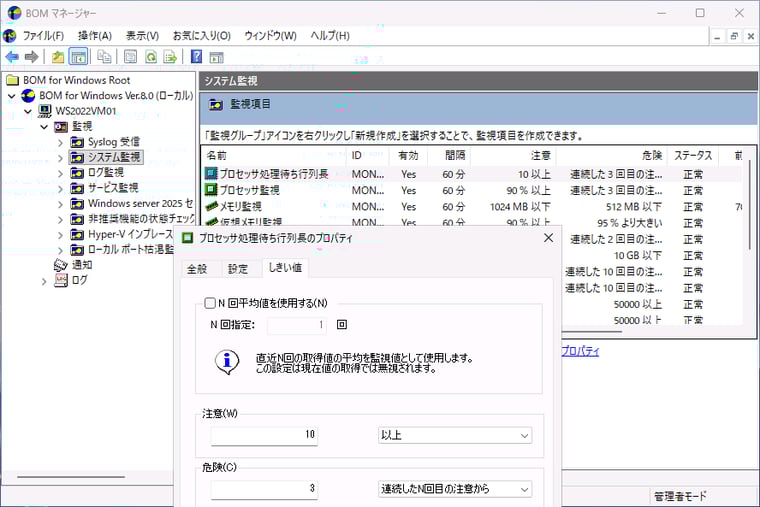Close the プロセッサ処理待ち行列長 properties dialog

548,238
